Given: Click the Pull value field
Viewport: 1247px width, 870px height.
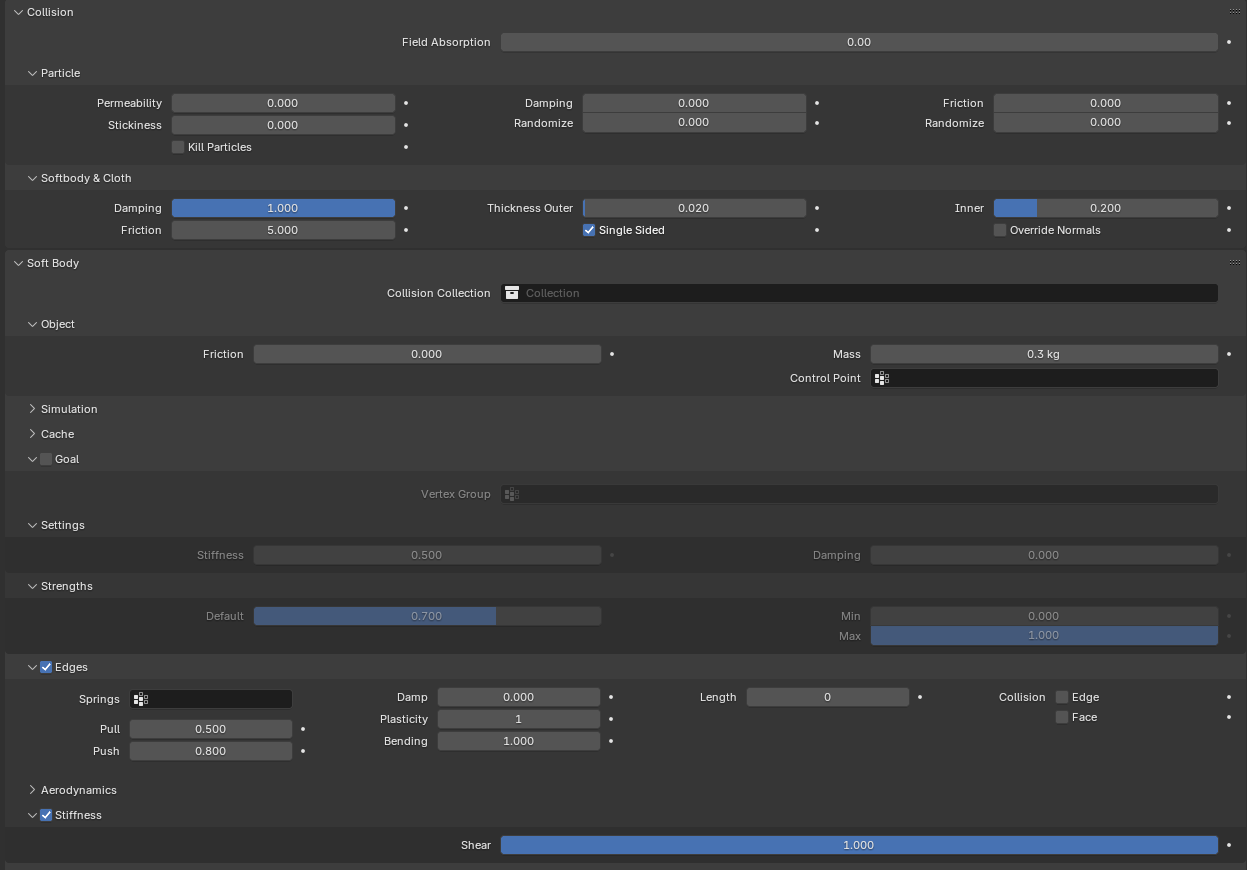Looking at the screenshot, I should tap(211, 729).
